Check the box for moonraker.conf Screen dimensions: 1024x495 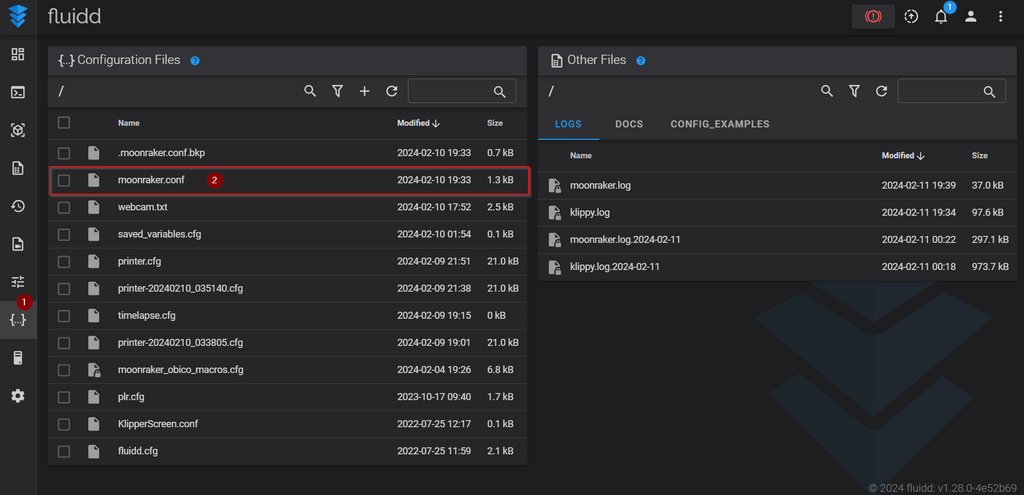[64, 180]
